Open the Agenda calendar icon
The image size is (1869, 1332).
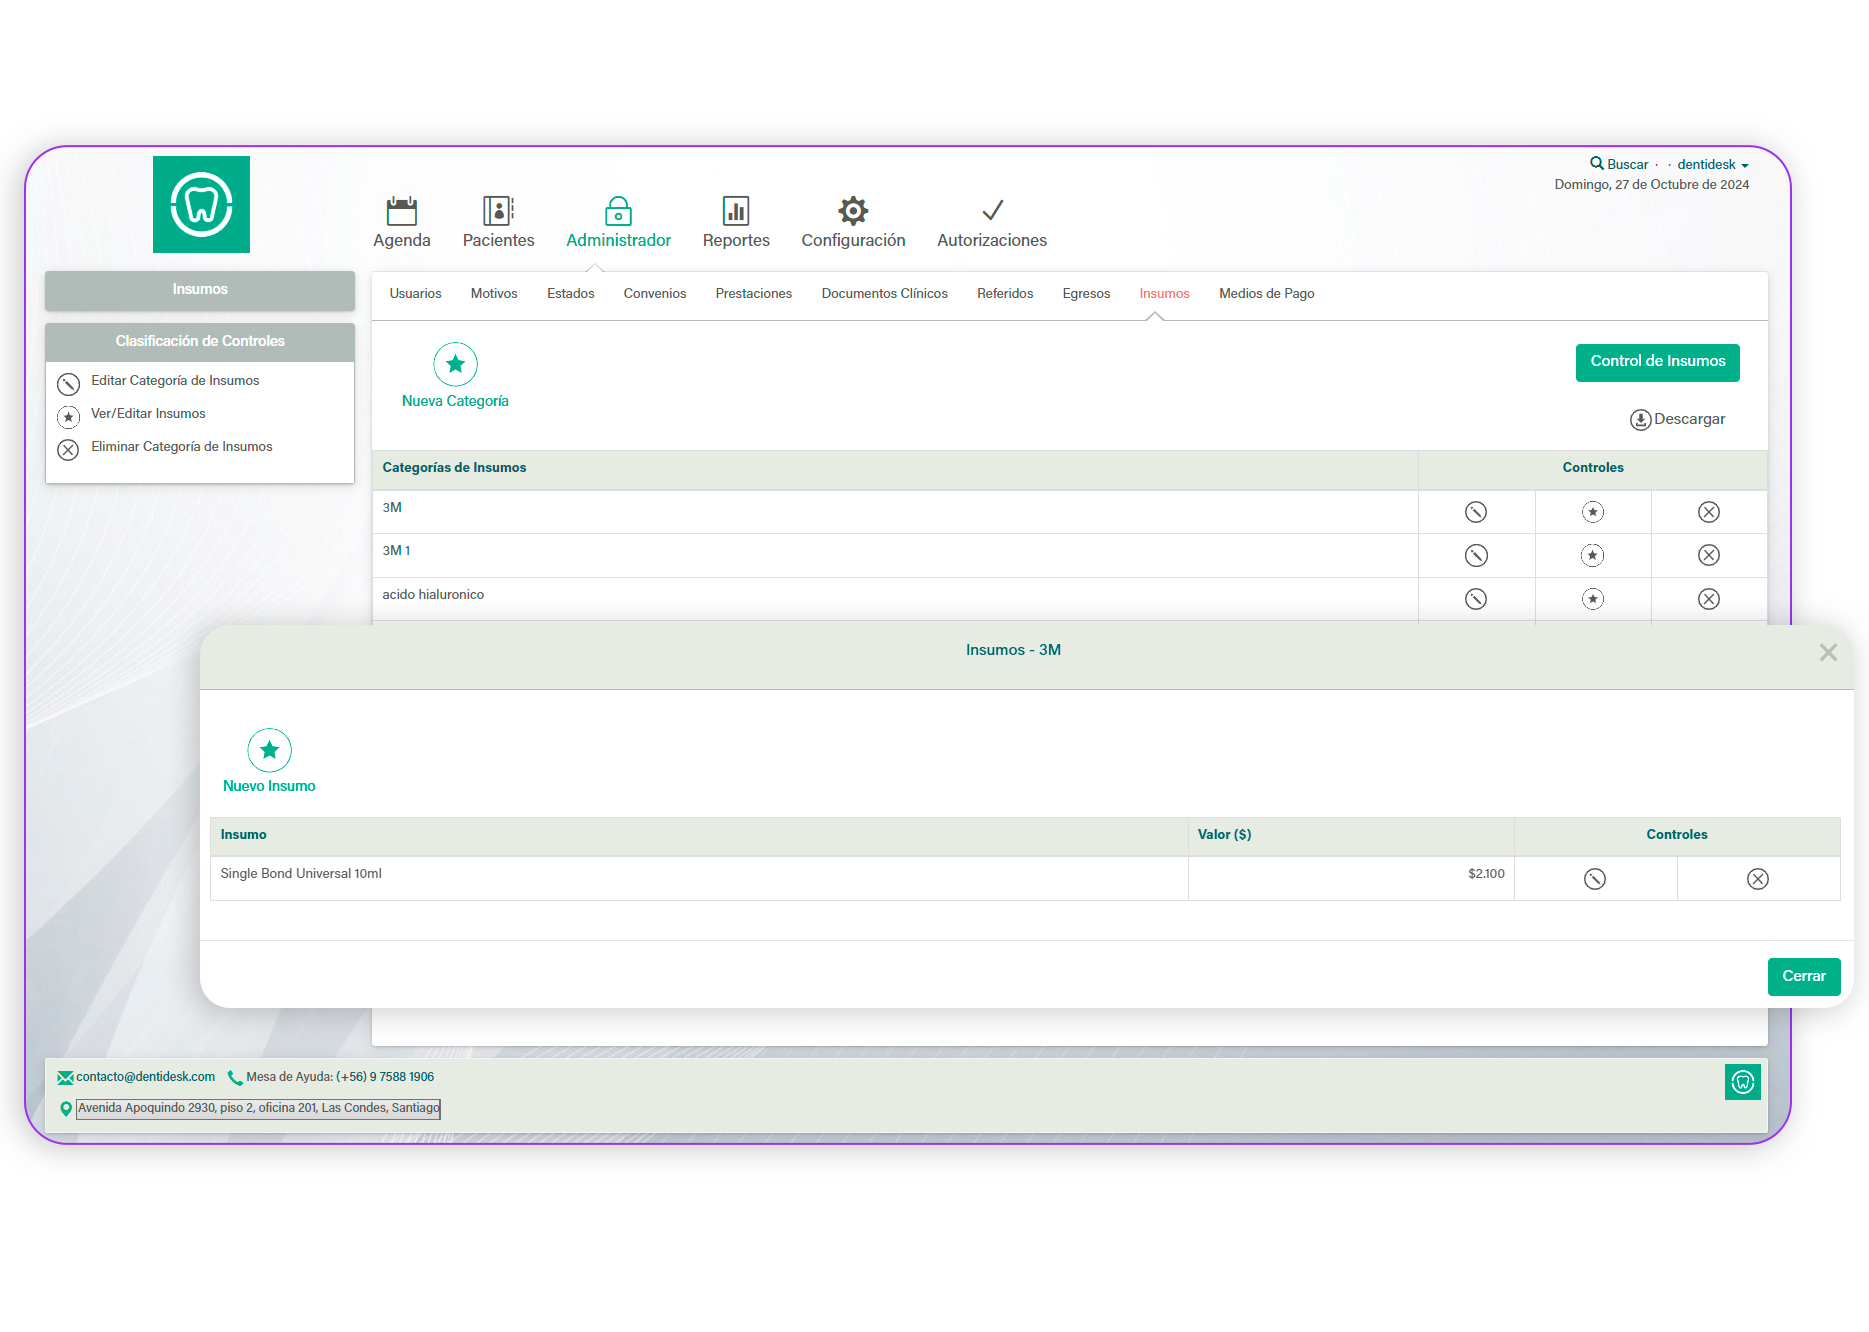pos(401,211)
